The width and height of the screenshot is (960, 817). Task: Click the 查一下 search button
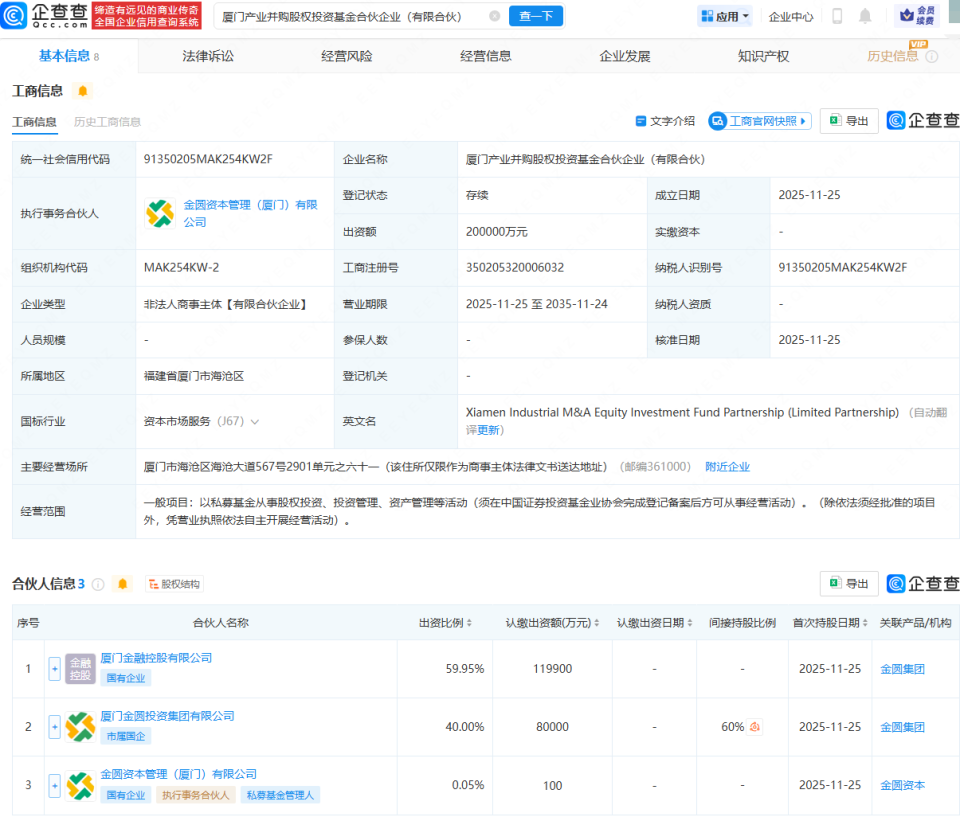[x=536, y=16]
